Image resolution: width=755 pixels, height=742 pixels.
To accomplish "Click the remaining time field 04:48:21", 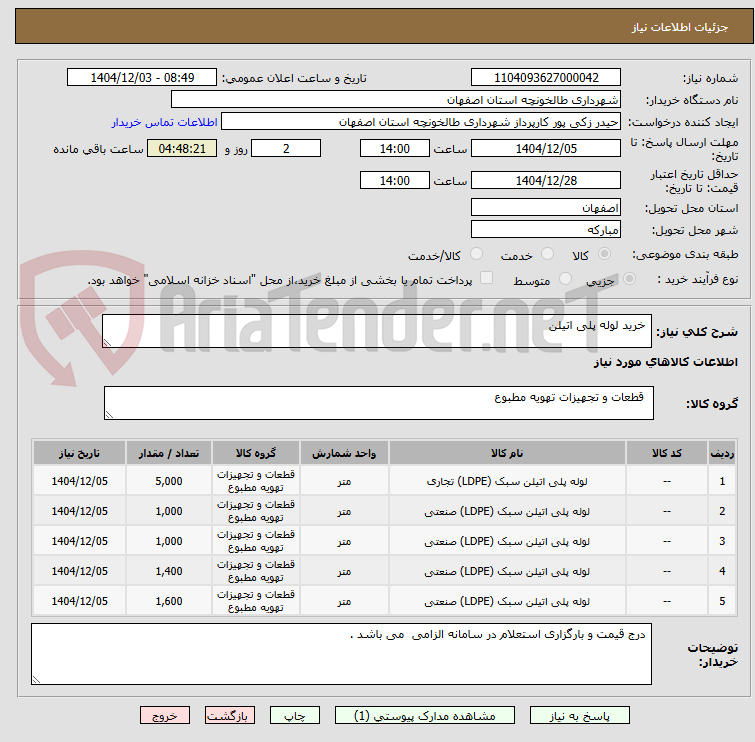I will (182, 148).
